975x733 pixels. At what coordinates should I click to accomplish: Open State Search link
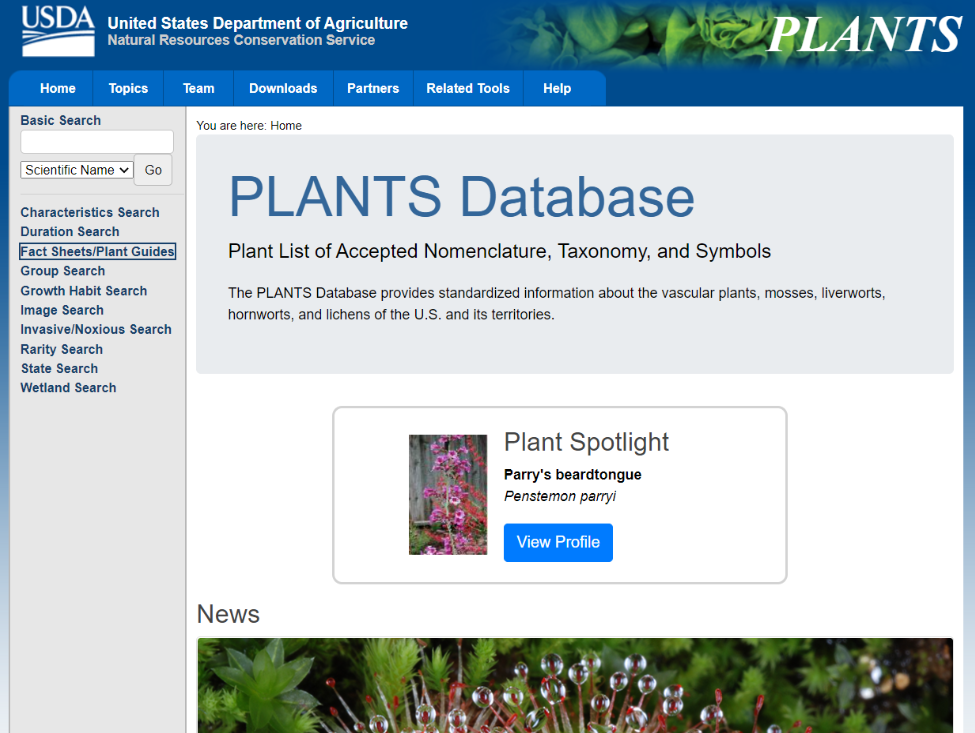point(59,369)
